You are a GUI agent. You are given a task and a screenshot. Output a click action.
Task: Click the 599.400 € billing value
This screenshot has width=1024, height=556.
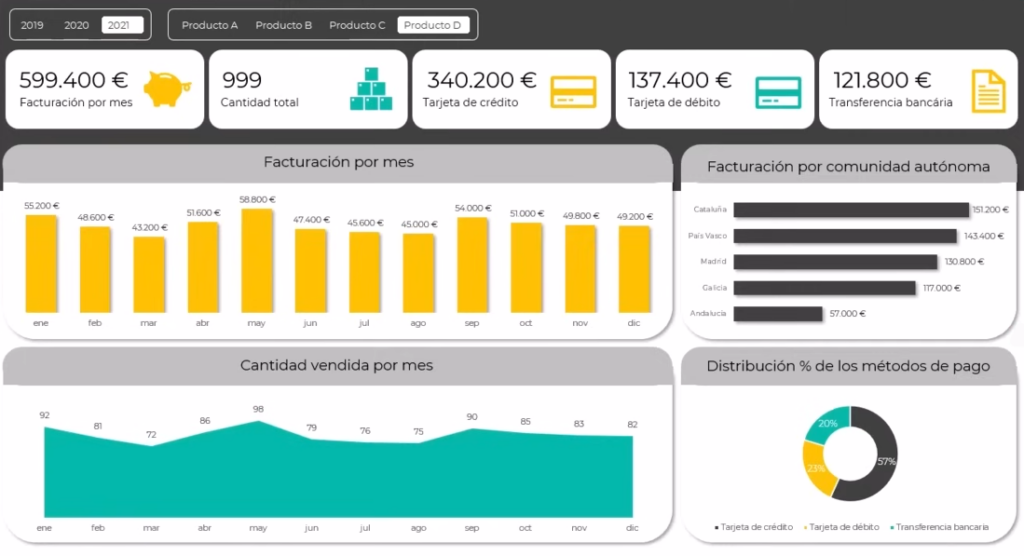pos(73,80)
